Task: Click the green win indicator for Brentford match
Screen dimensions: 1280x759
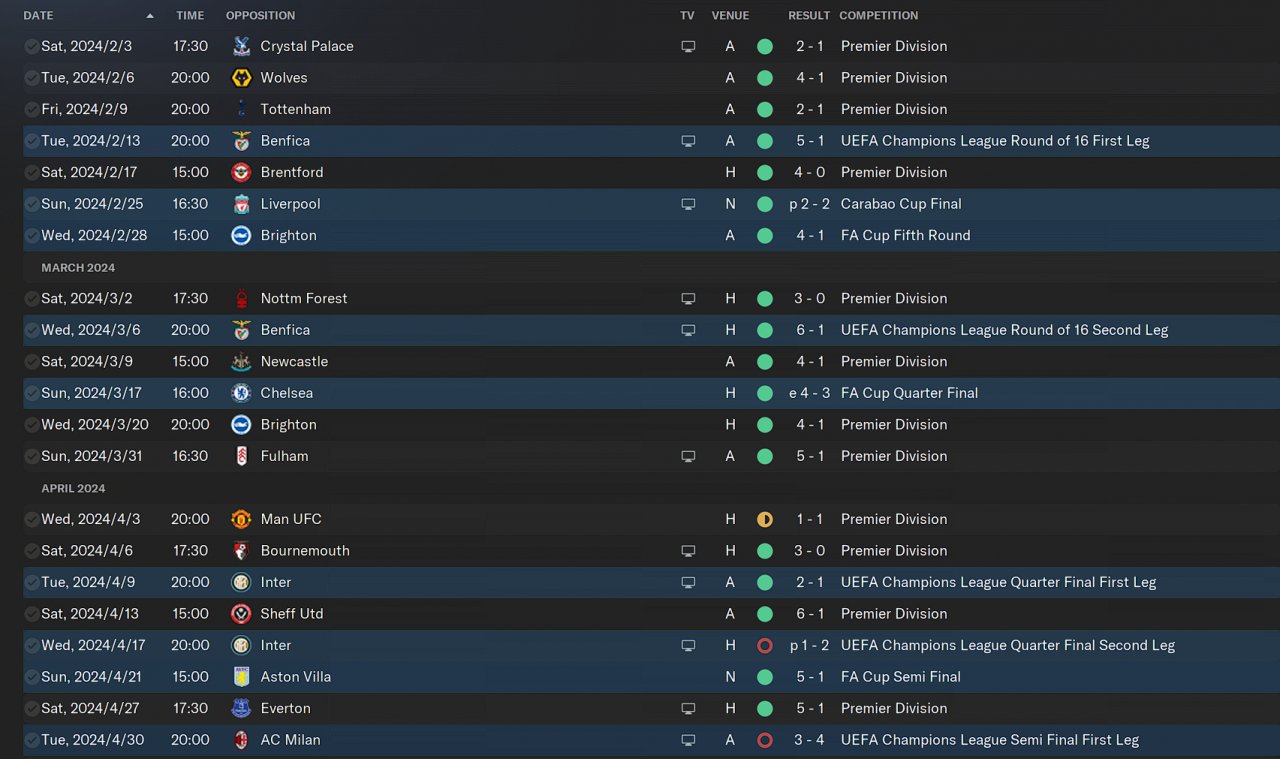Action: [x=765, y=172]
